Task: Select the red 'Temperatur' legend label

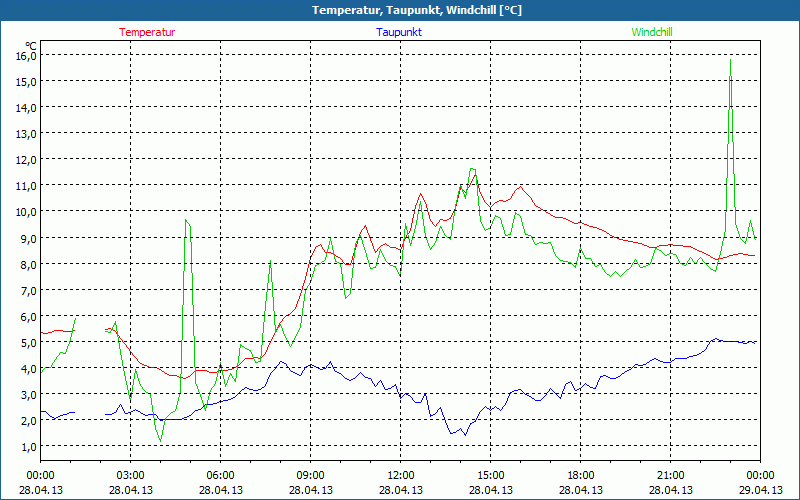Action: pyautogui.click(x=147, y=32)
